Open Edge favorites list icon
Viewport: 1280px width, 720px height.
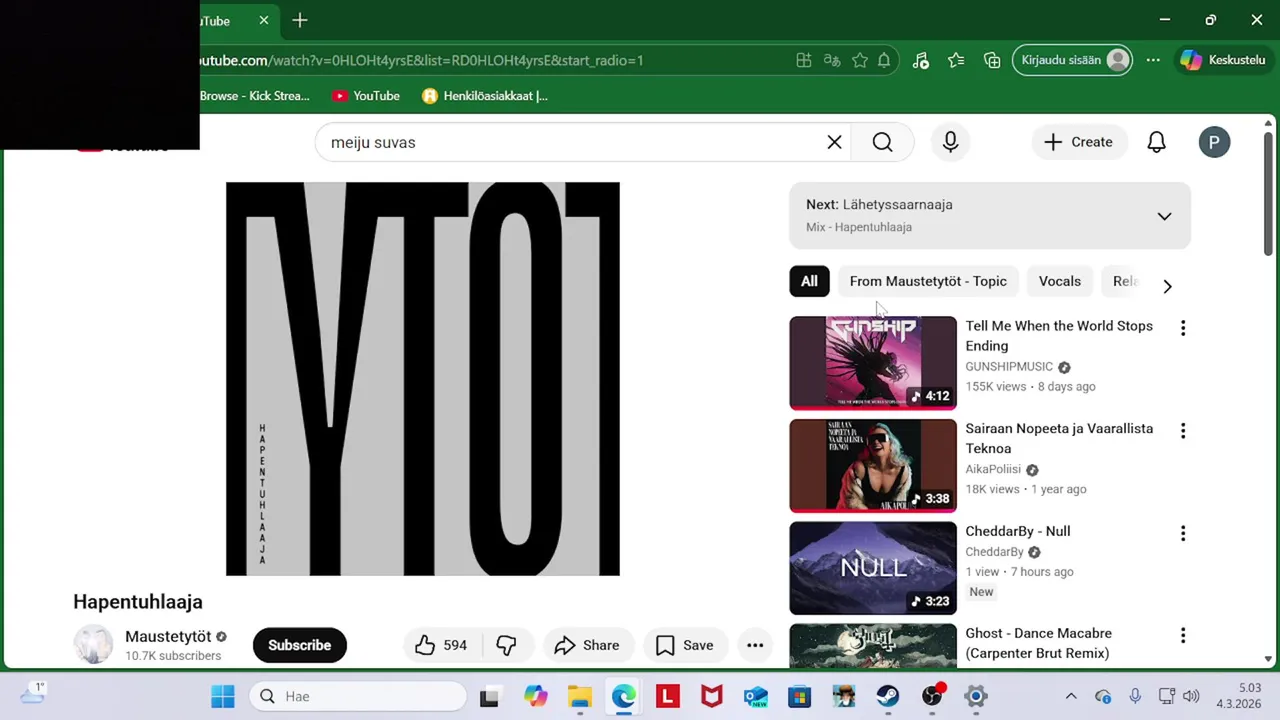click(956, 60)
